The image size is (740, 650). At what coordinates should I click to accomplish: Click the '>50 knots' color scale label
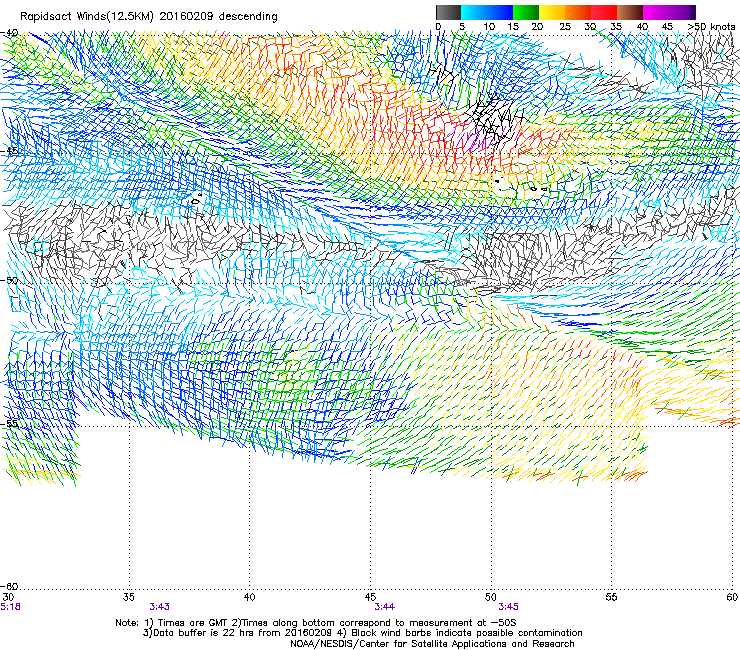(711, 27)
